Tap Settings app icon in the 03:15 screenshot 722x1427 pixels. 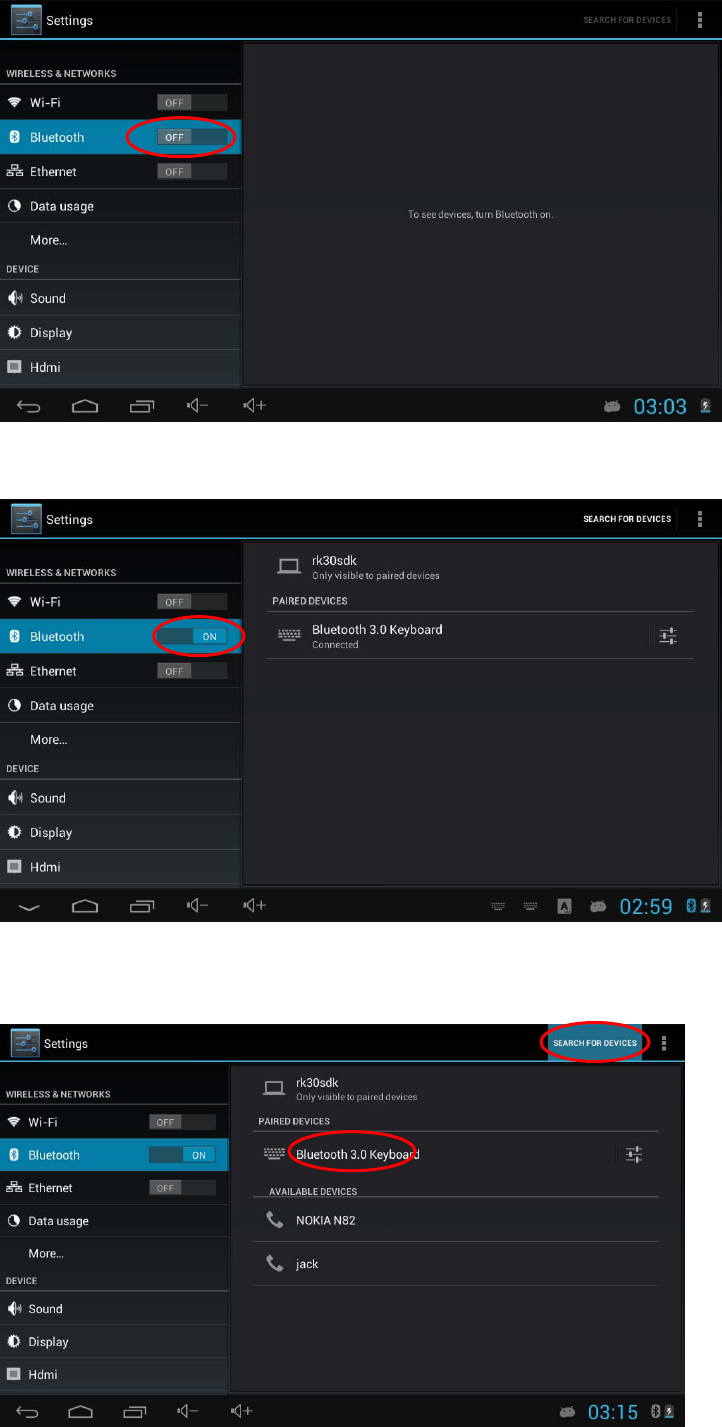tap(25, 1043)
